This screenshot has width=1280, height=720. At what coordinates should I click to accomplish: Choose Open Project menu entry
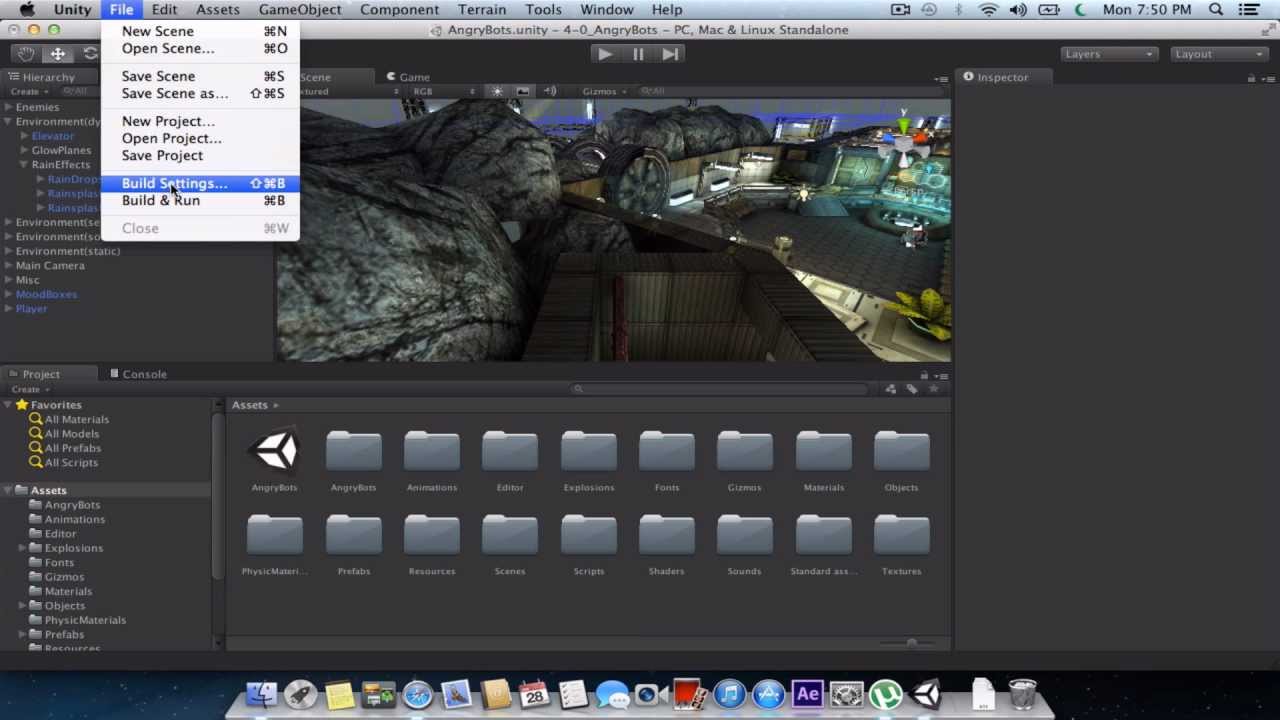coord(200,138)
